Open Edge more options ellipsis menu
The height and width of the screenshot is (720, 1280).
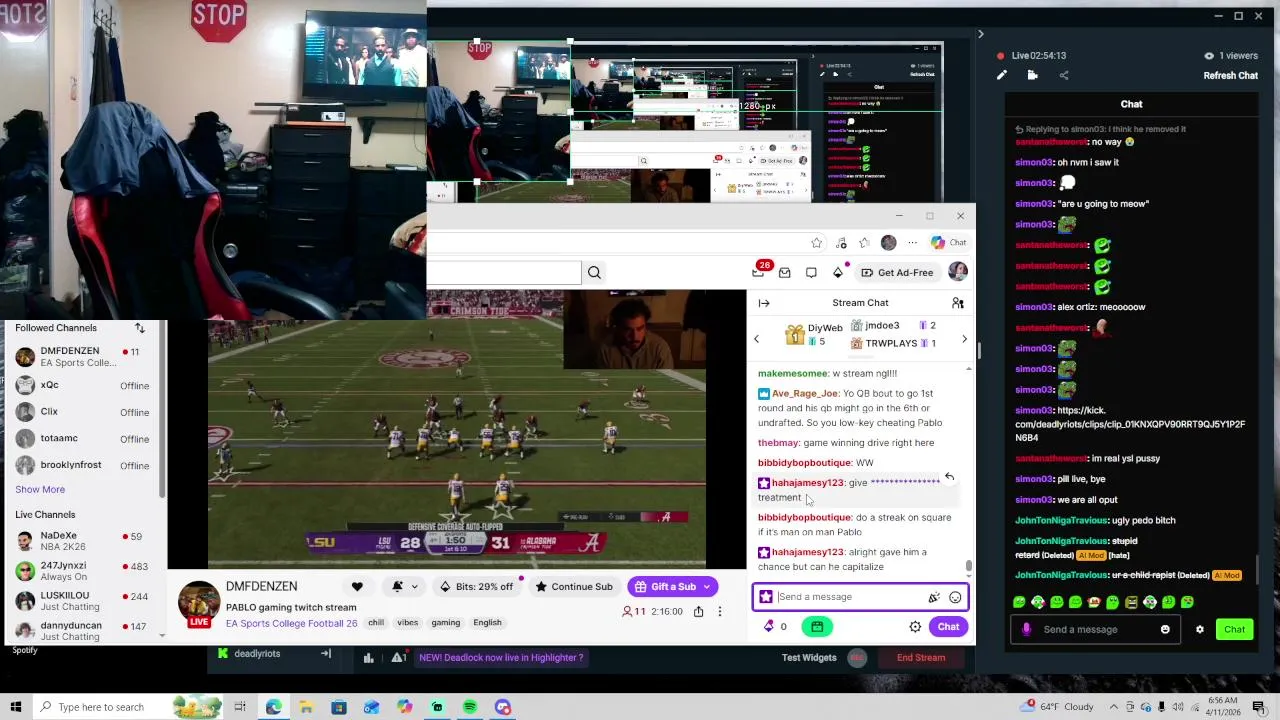[x=912, y=243]
